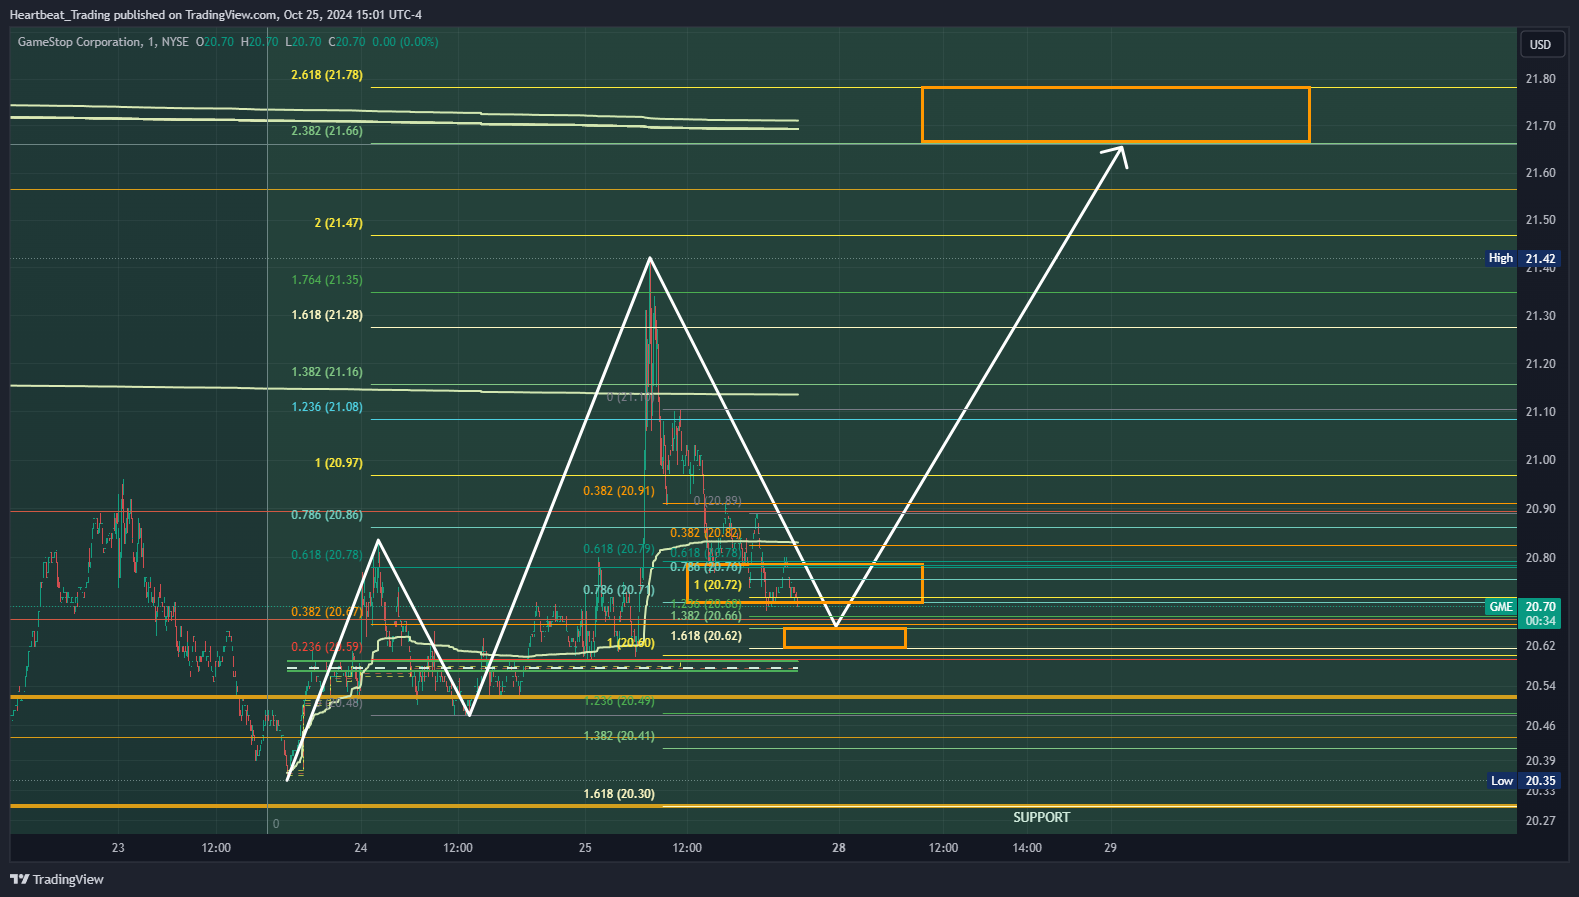The height and width of the screenshot is (897, 1579).
Task: Click the 2.382 (21.66) Fibonacci label
Action: pyautogui.click(x=327, y=131)
